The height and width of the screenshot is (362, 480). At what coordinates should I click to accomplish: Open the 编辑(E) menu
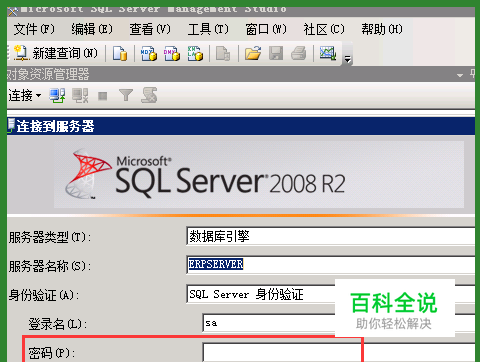tap(92, 29)
